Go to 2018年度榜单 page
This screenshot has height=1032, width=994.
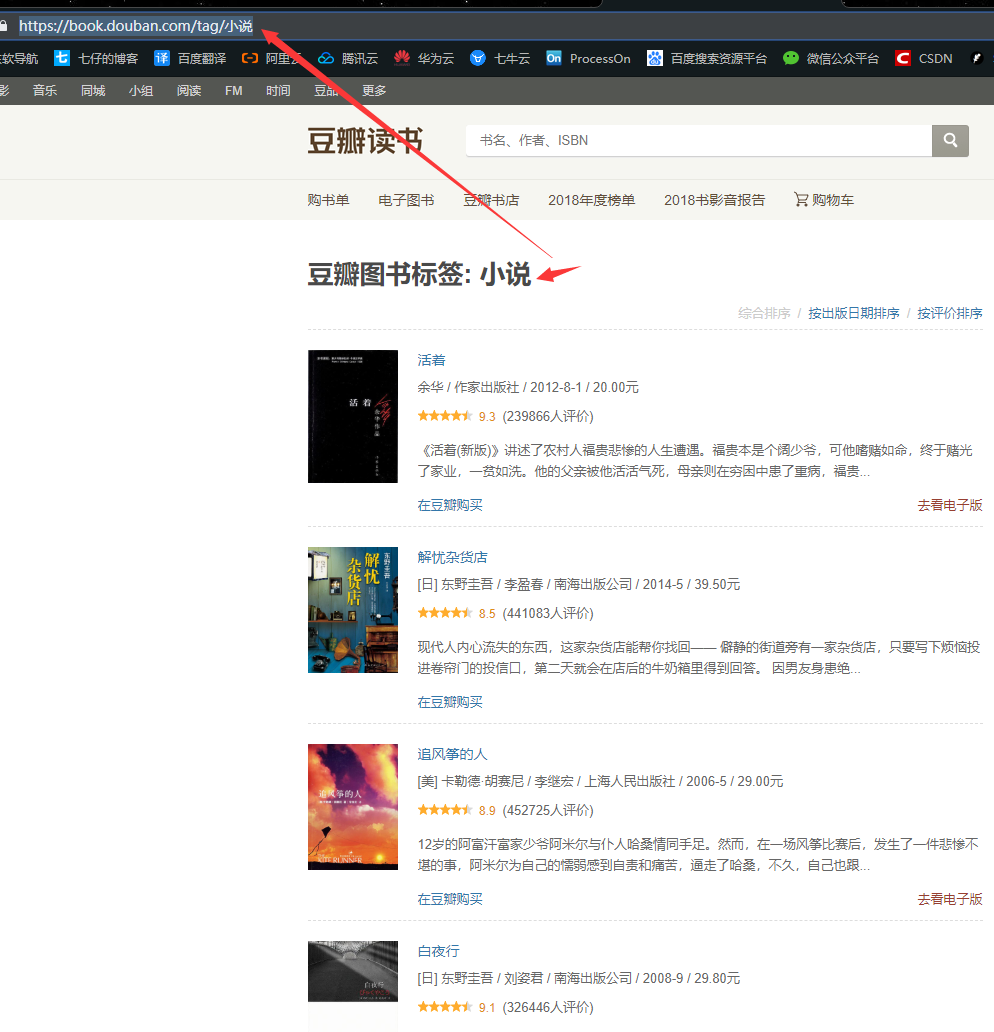[591, 199]
